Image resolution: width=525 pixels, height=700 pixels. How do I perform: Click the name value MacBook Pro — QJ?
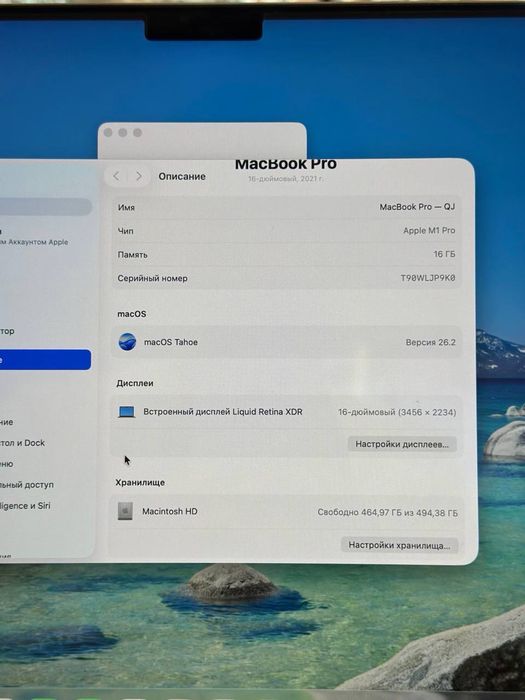pyautogui.click(x=417, y=207)
